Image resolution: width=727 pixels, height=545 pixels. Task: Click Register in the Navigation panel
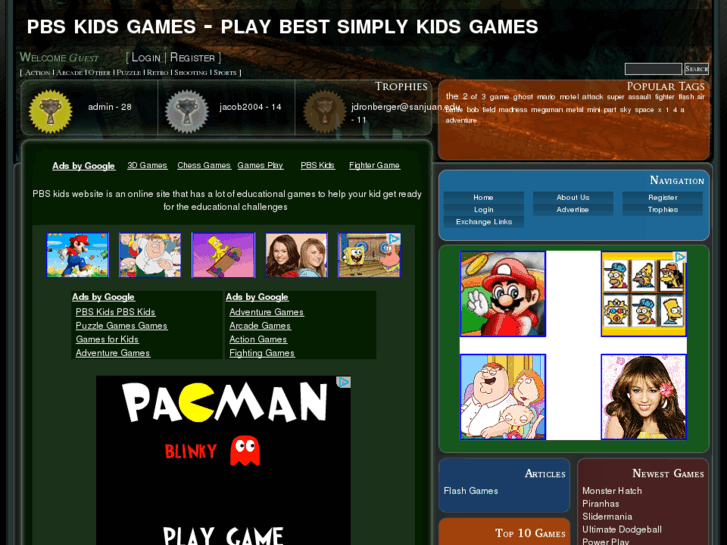tap(663, 197)
